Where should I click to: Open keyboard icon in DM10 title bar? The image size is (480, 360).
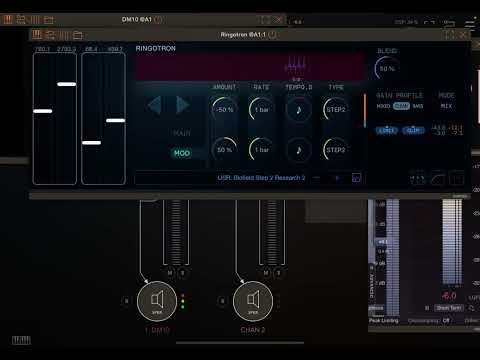(x=8, y=19)
